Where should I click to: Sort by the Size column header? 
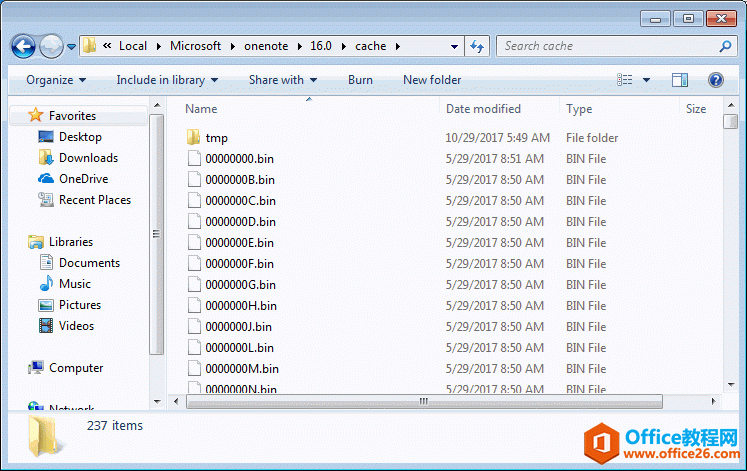696,109
